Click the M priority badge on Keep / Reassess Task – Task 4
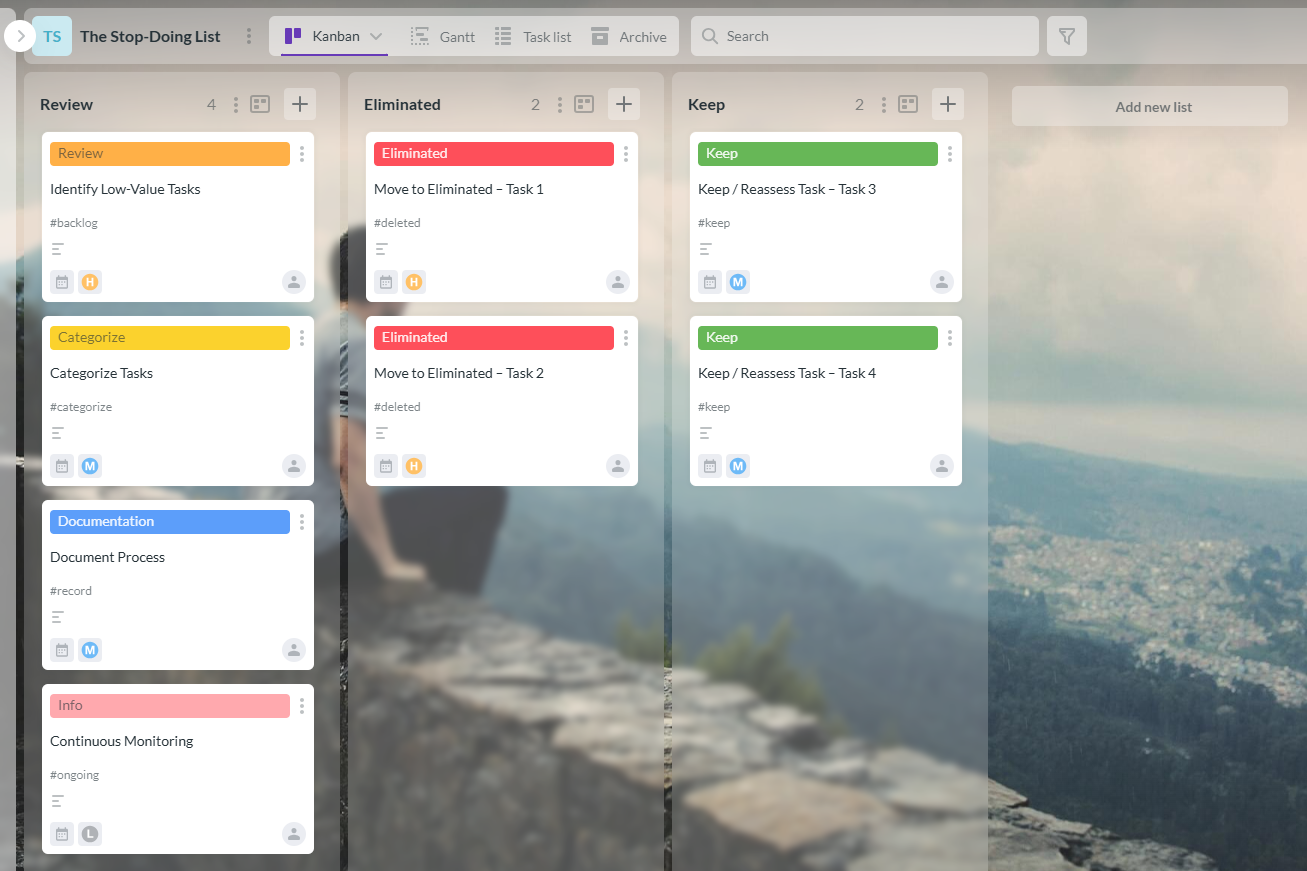Viewport: 1307px width, 871px height. point(738,466)
